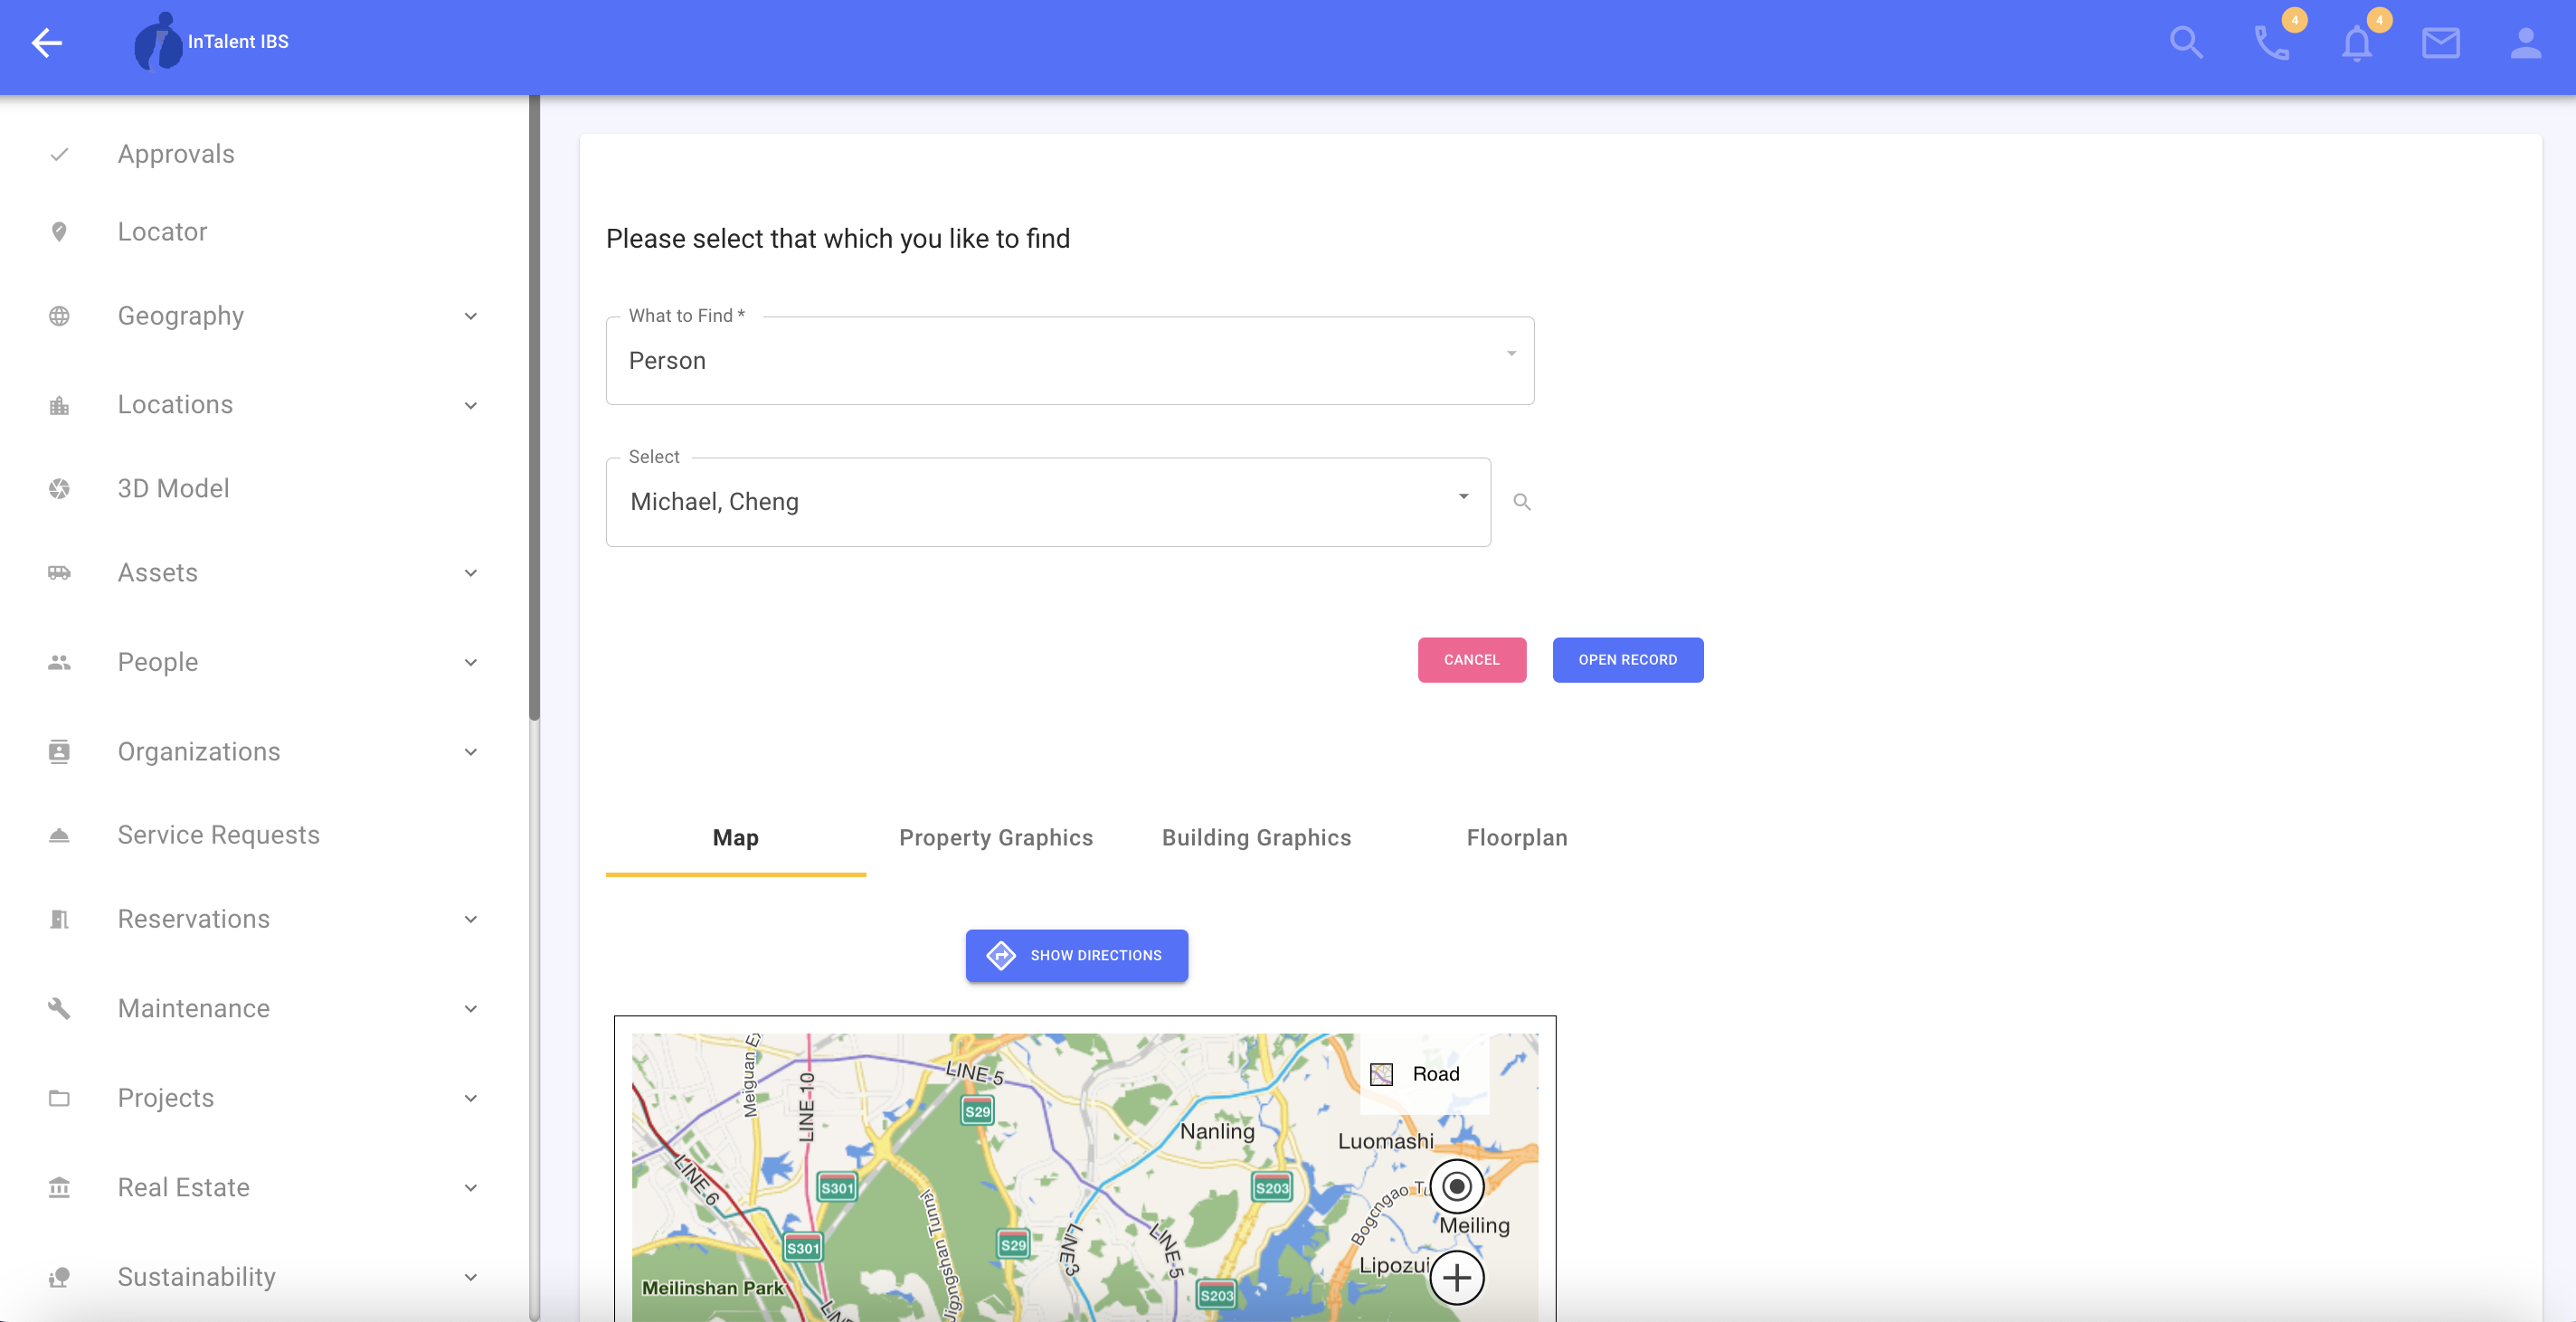Open the search icon in top bar
This screenshot has height=1322, width=2576.
(2186, 42)
